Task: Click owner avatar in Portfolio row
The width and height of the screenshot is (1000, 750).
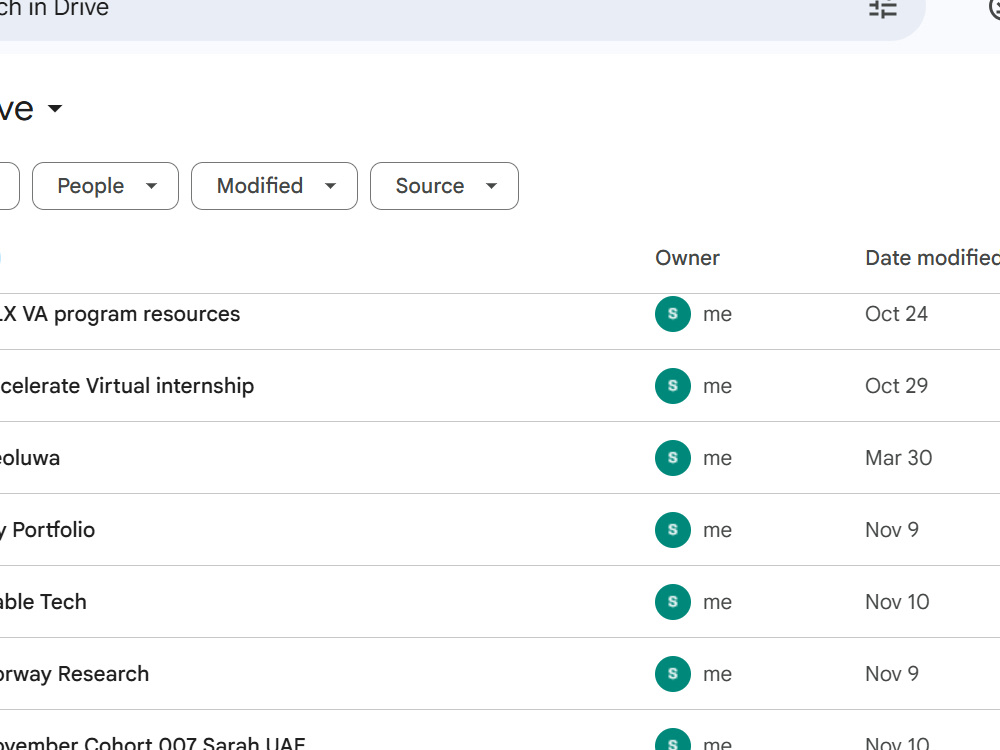Action: pyautogui.click(x=673, y=530)
